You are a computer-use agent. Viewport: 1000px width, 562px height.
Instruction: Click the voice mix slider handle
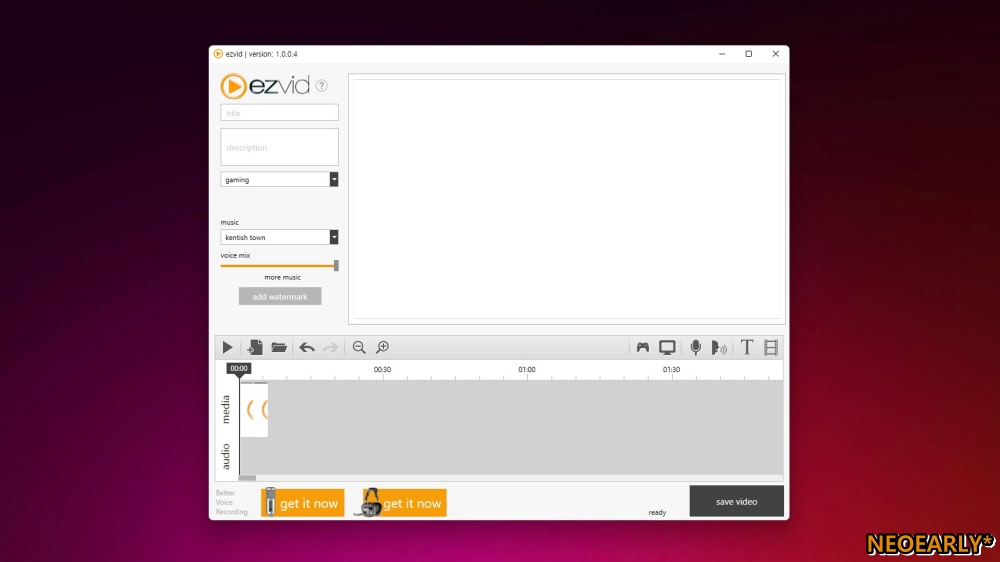[x=336, y=265]
